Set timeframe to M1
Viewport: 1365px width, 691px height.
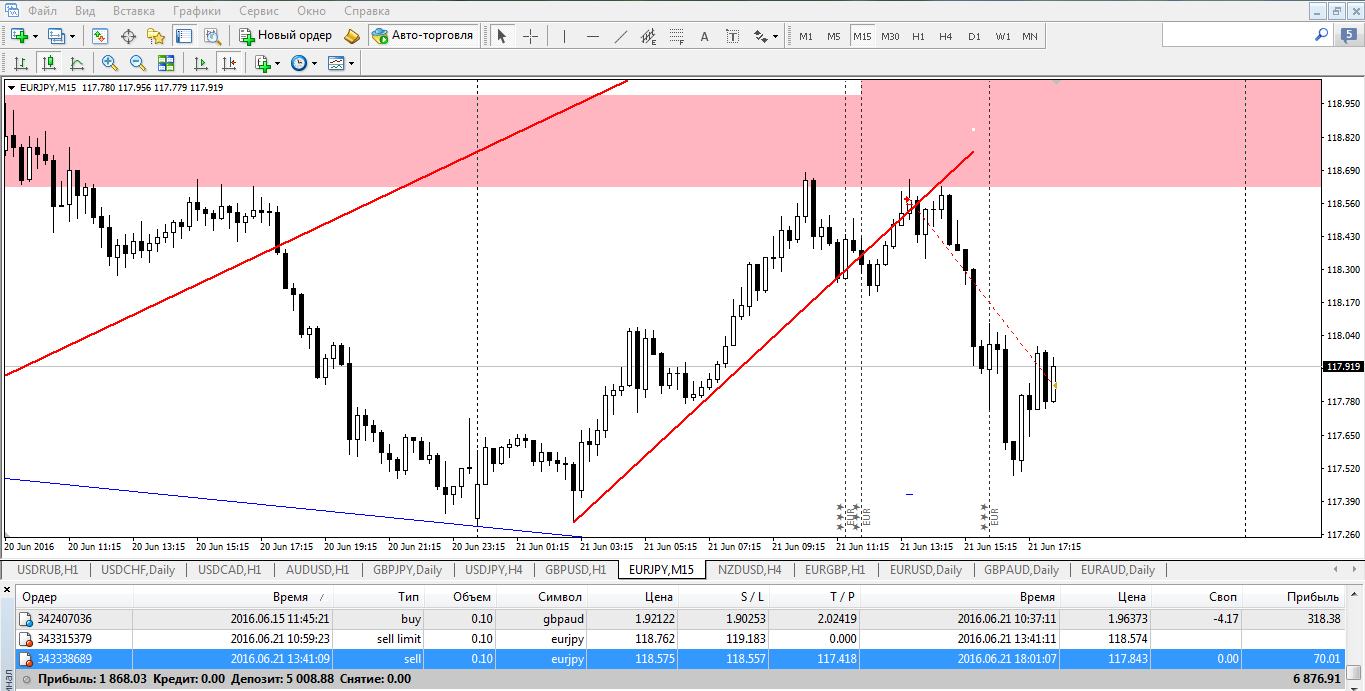[x=806, y=36]
